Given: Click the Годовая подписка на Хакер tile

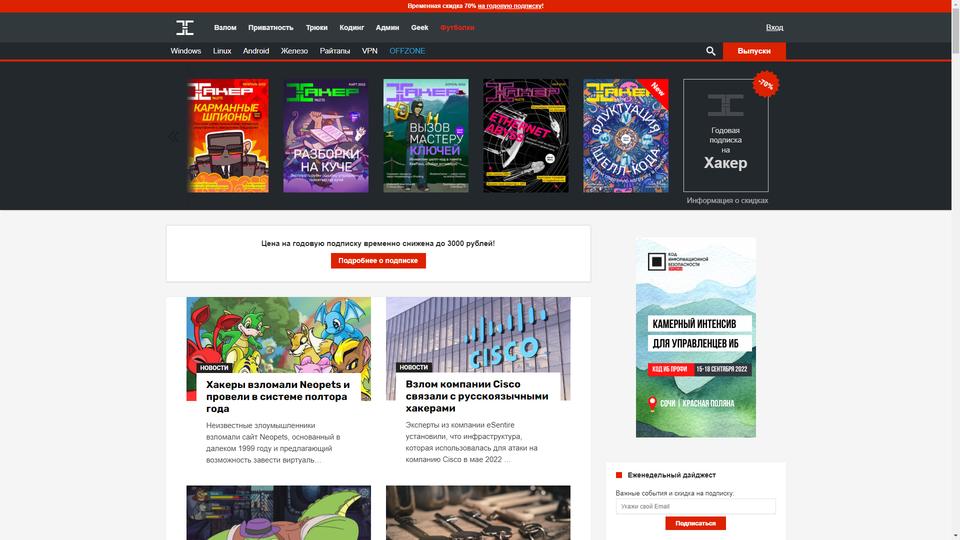Looking at the screenshot, I should pos(726,135).
